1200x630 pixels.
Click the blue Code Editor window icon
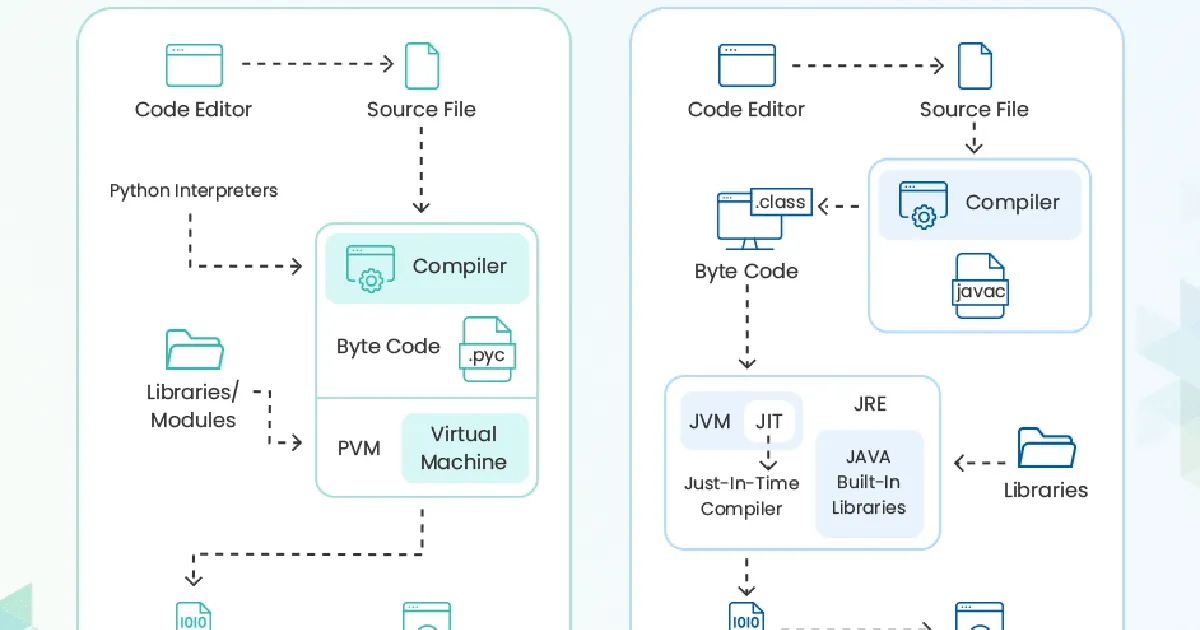click(x=747, y=65)
